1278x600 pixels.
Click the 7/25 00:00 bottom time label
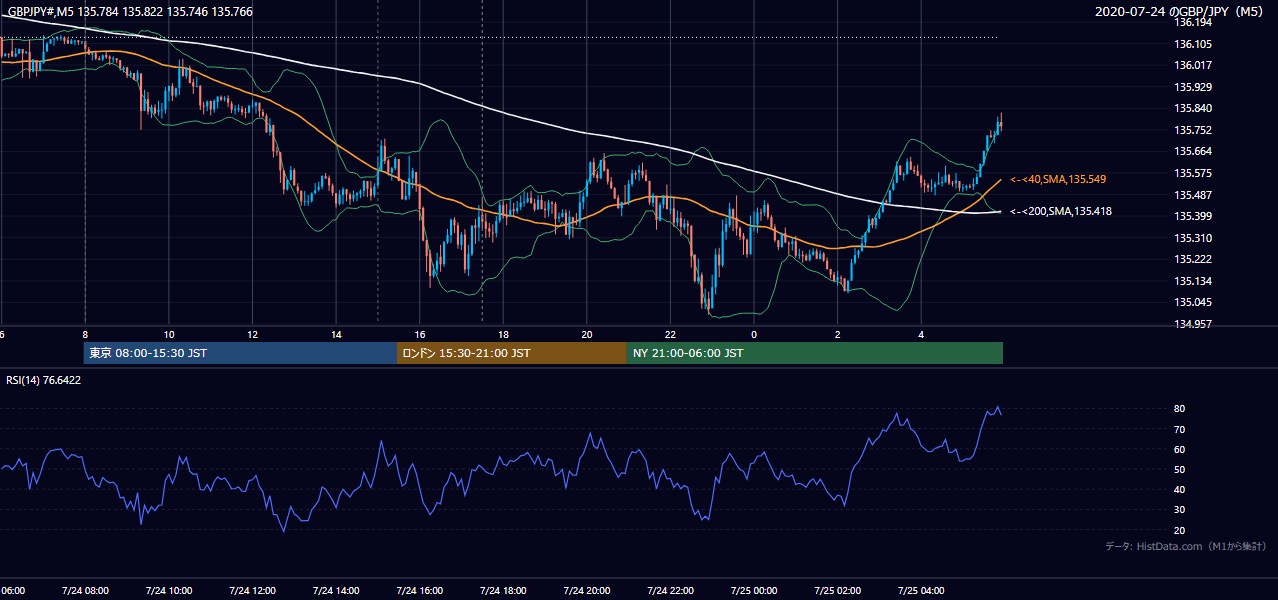[x=754, y=590]
